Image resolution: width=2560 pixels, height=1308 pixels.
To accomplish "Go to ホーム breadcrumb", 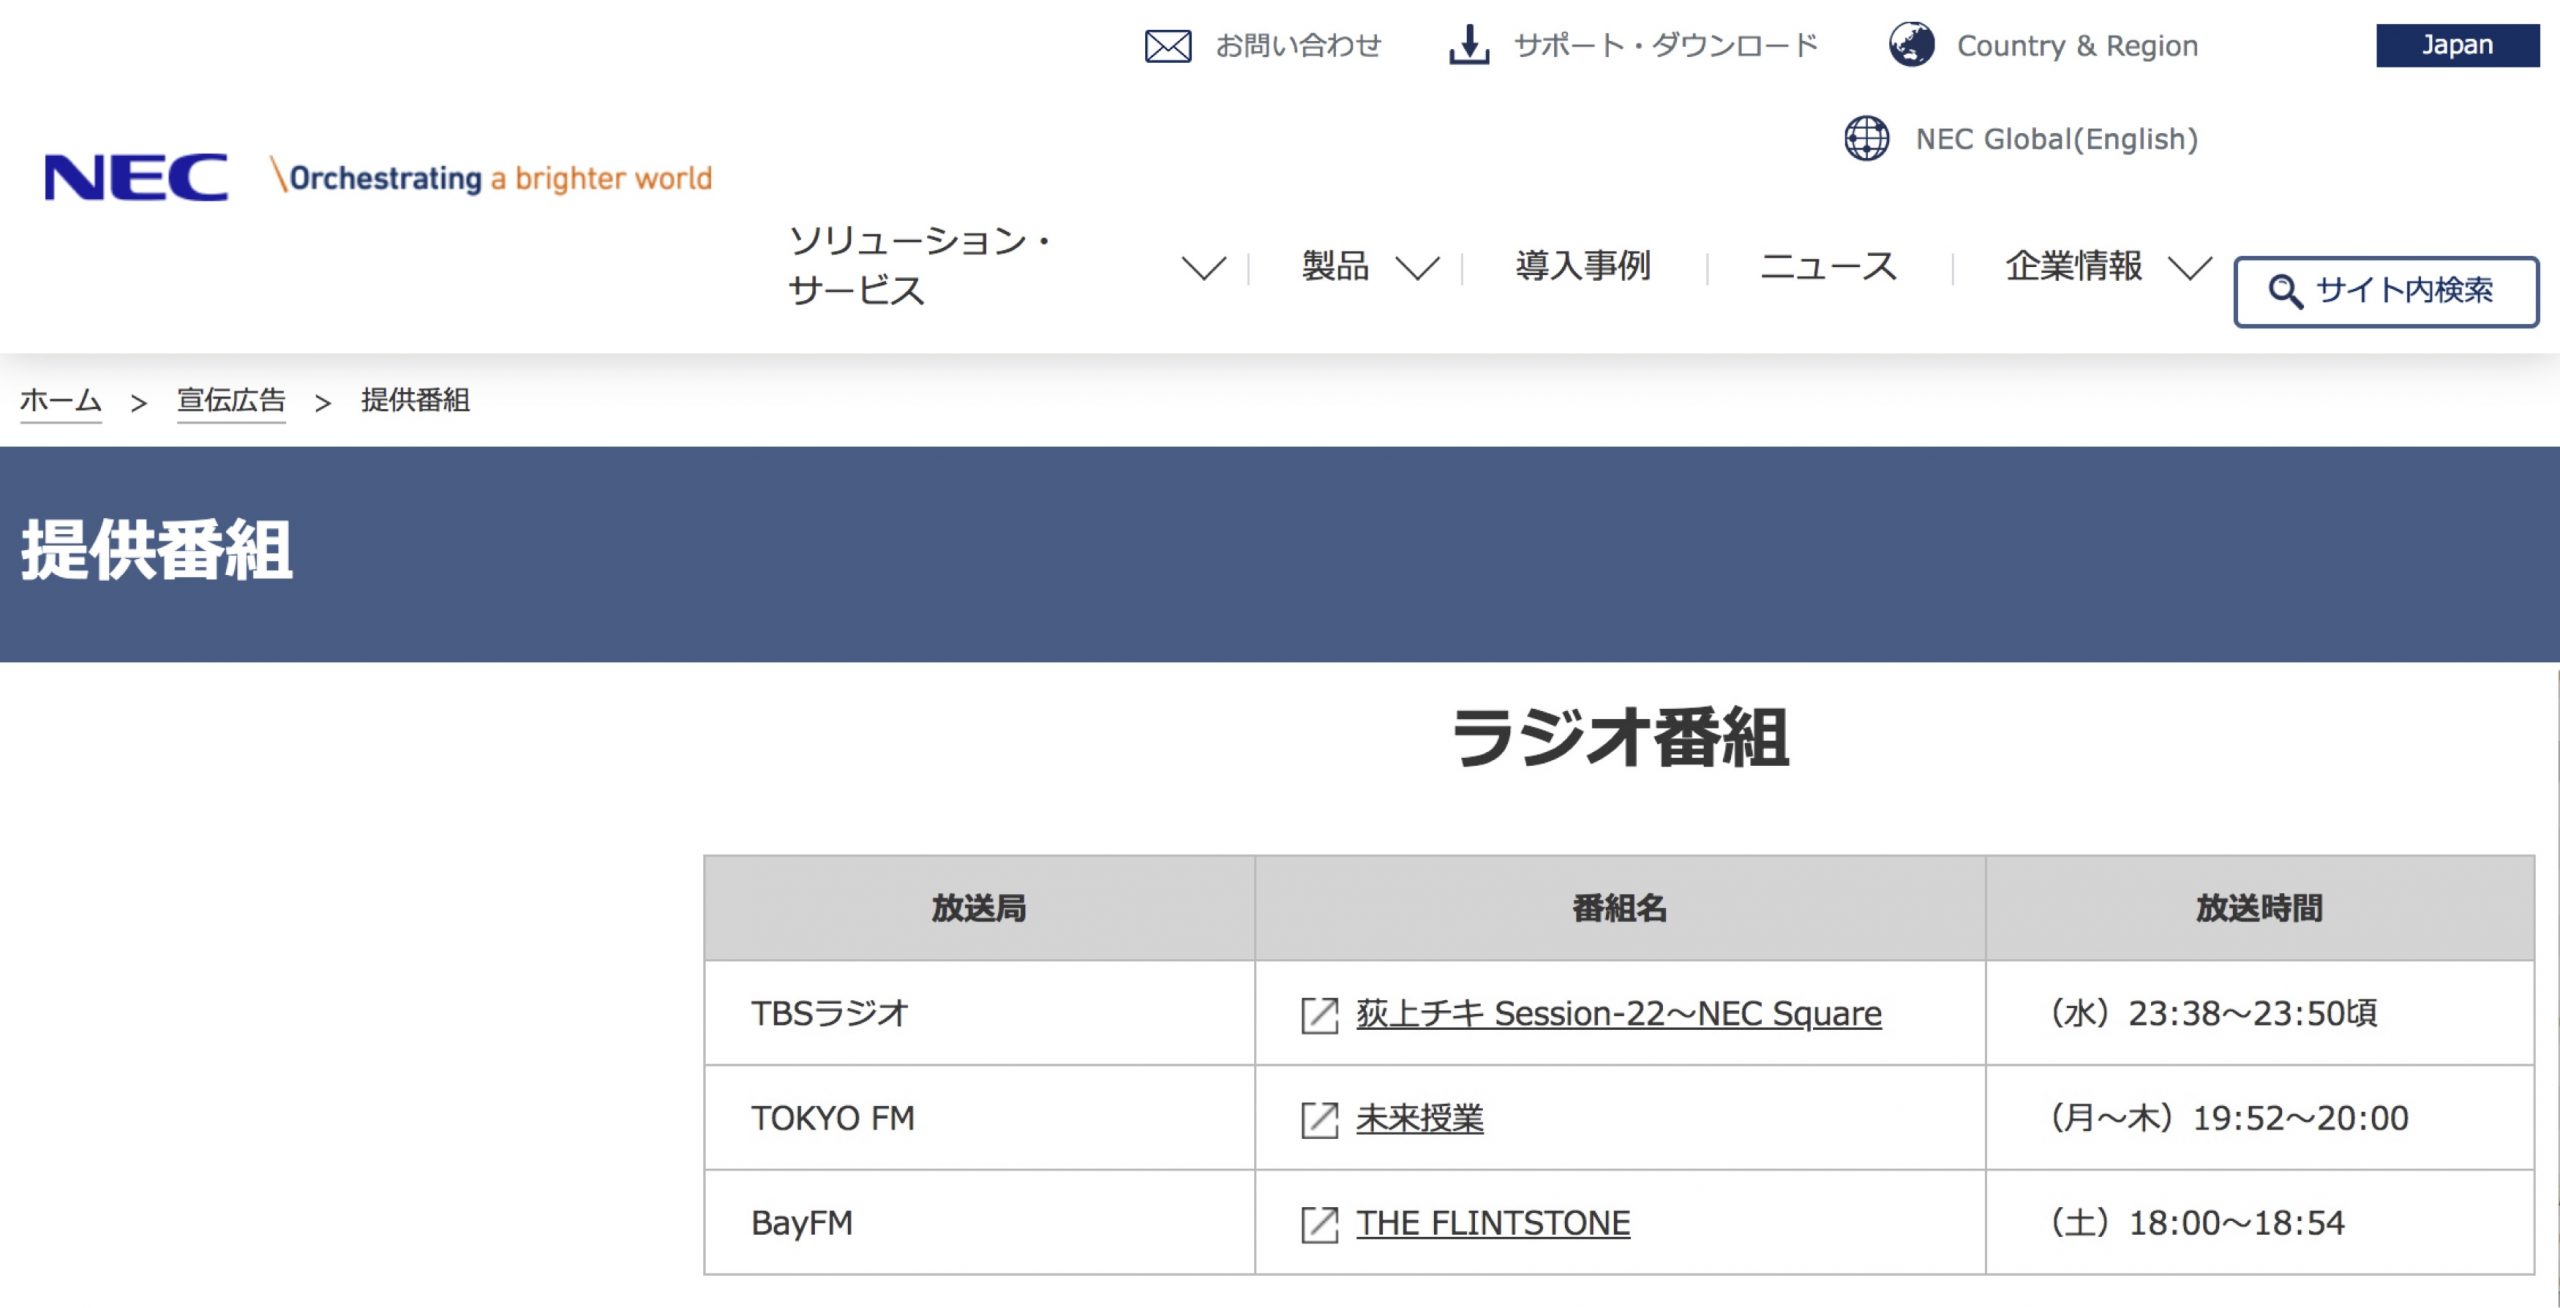I will (x=60, y=401).
